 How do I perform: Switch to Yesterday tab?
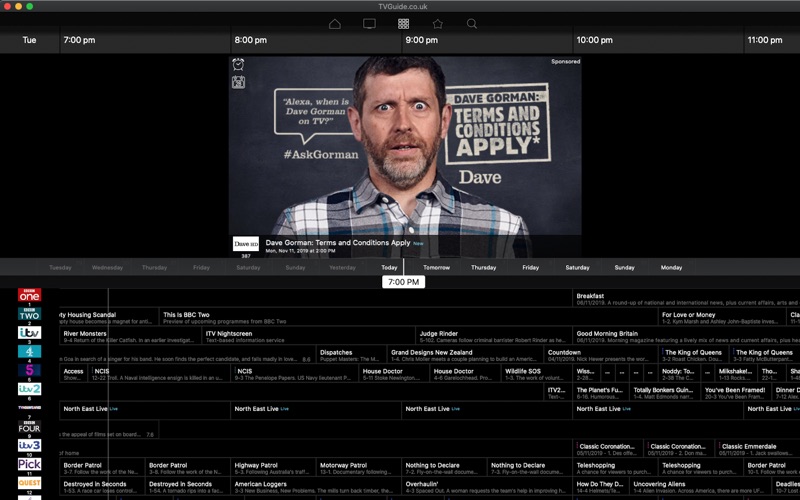342,267
